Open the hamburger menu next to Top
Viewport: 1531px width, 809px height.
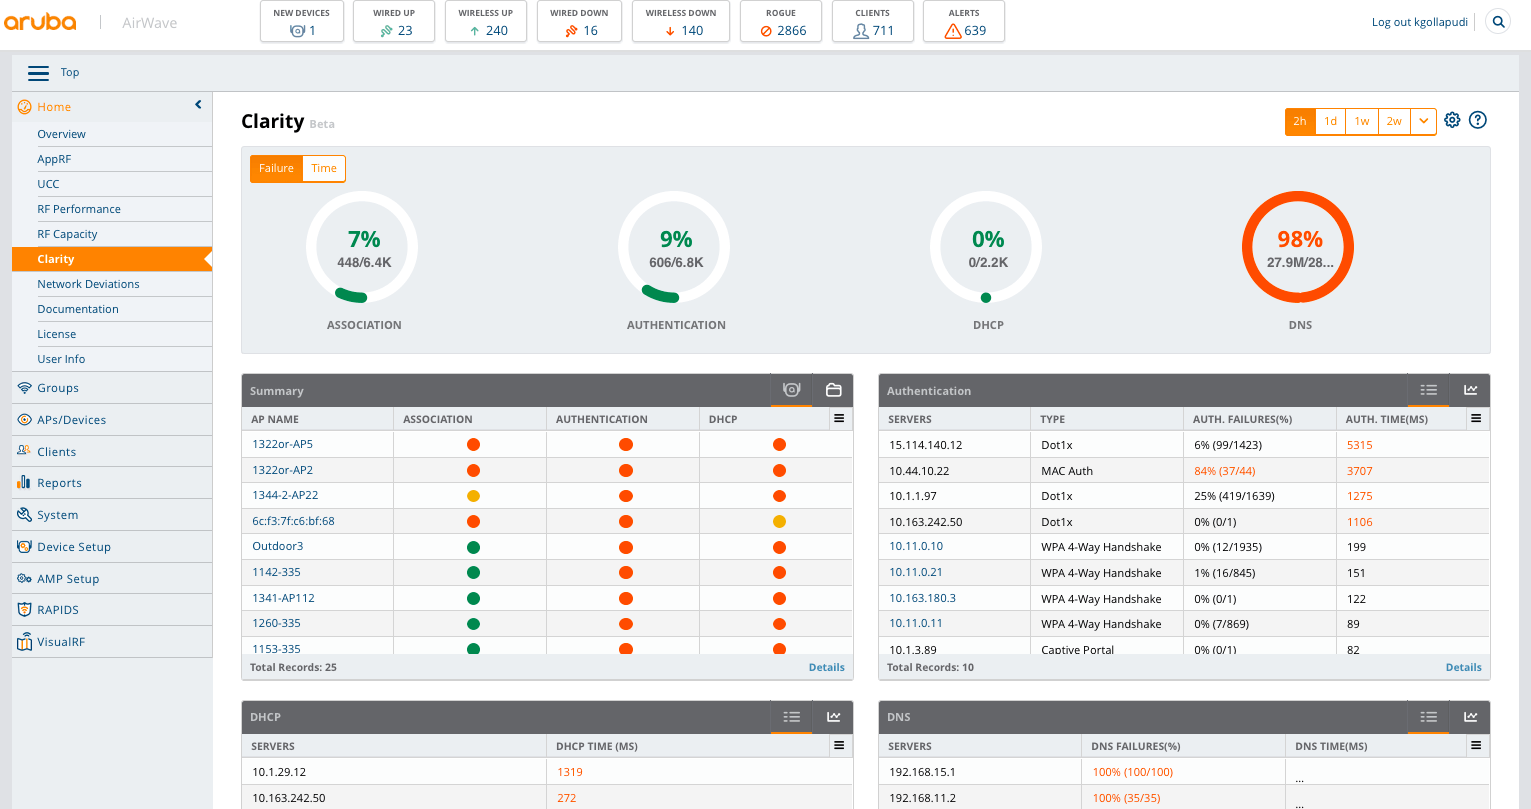[38, 73]
